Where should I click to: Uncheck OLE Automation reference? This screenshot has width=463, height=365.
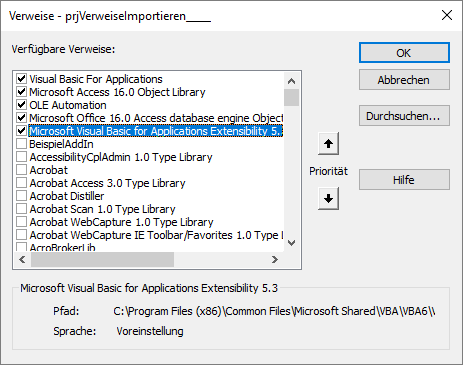(x=22, y=105)
